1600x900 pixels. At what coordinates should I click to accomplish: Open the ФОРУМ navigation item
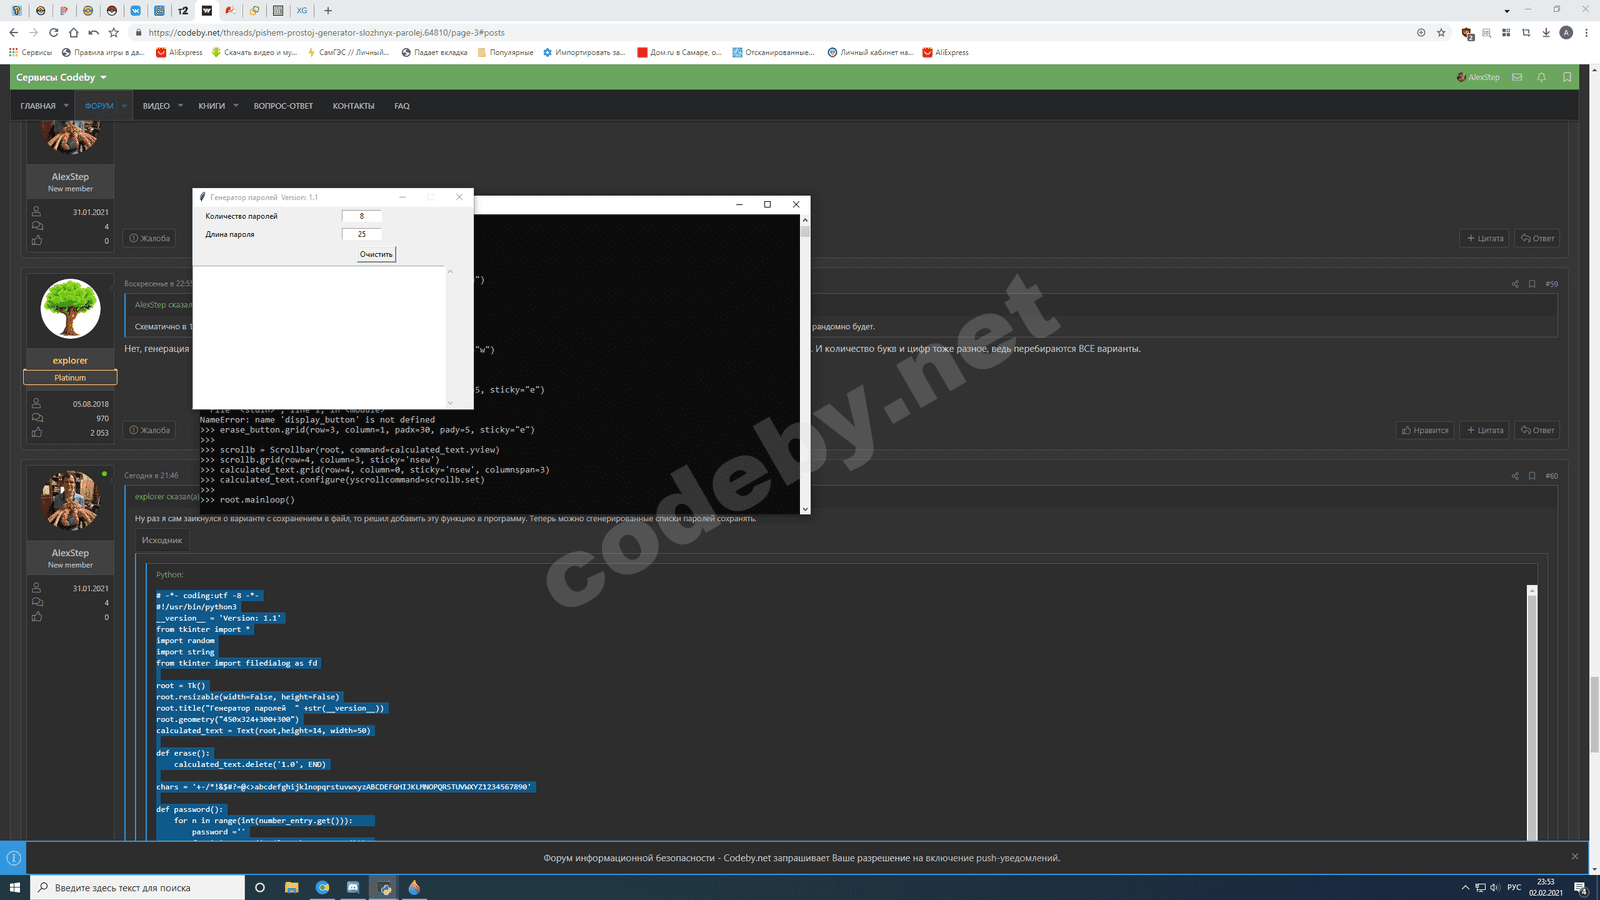tap(99, 106)
